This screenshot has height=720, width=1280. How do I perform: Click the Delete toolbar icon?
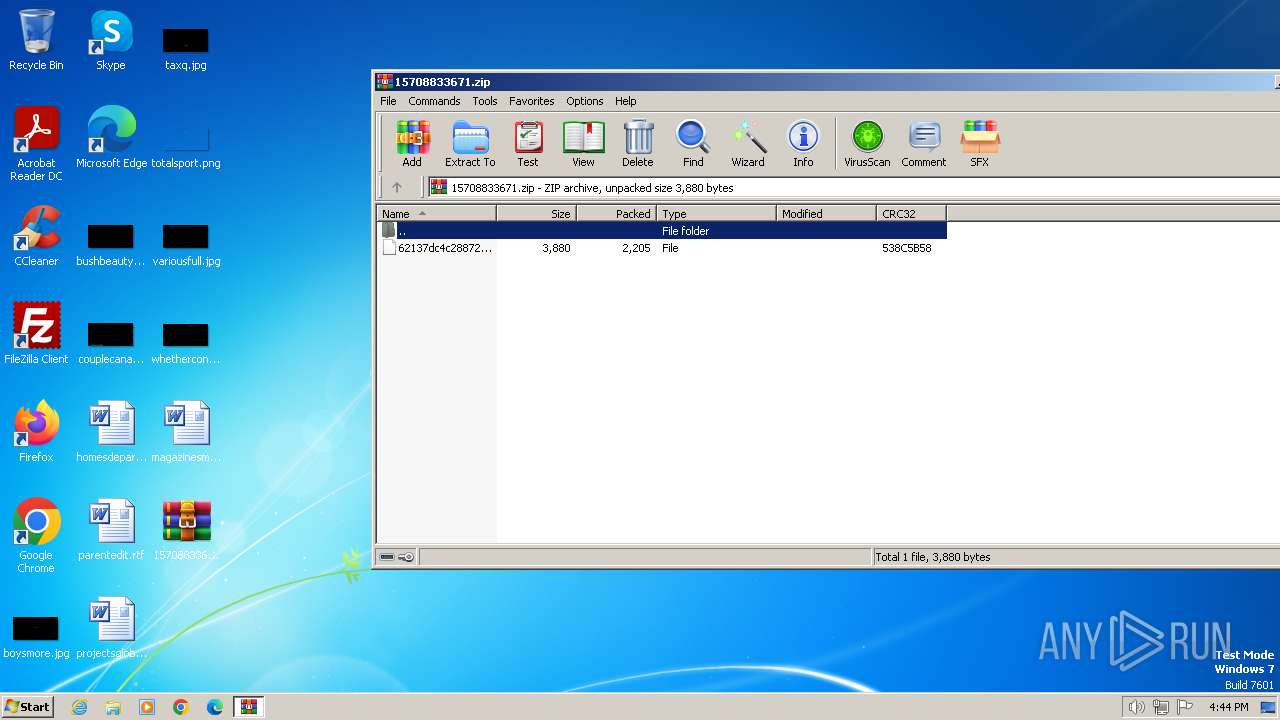638,144
